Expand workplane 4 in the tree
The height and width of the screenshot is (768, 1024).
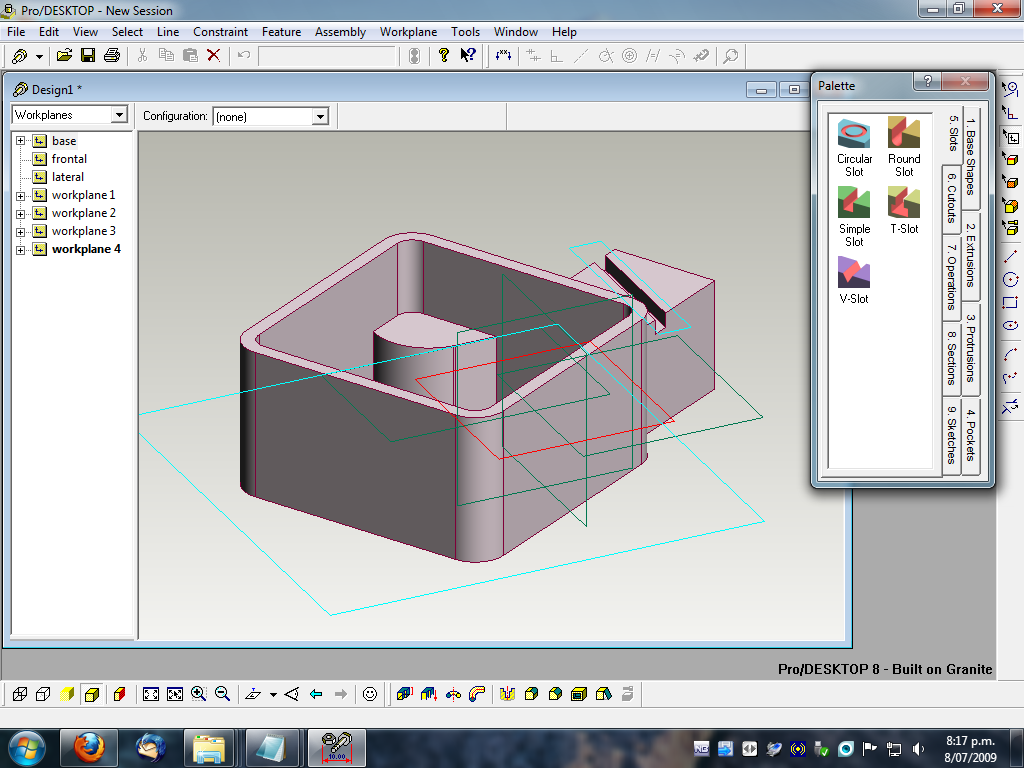(22, 248)
